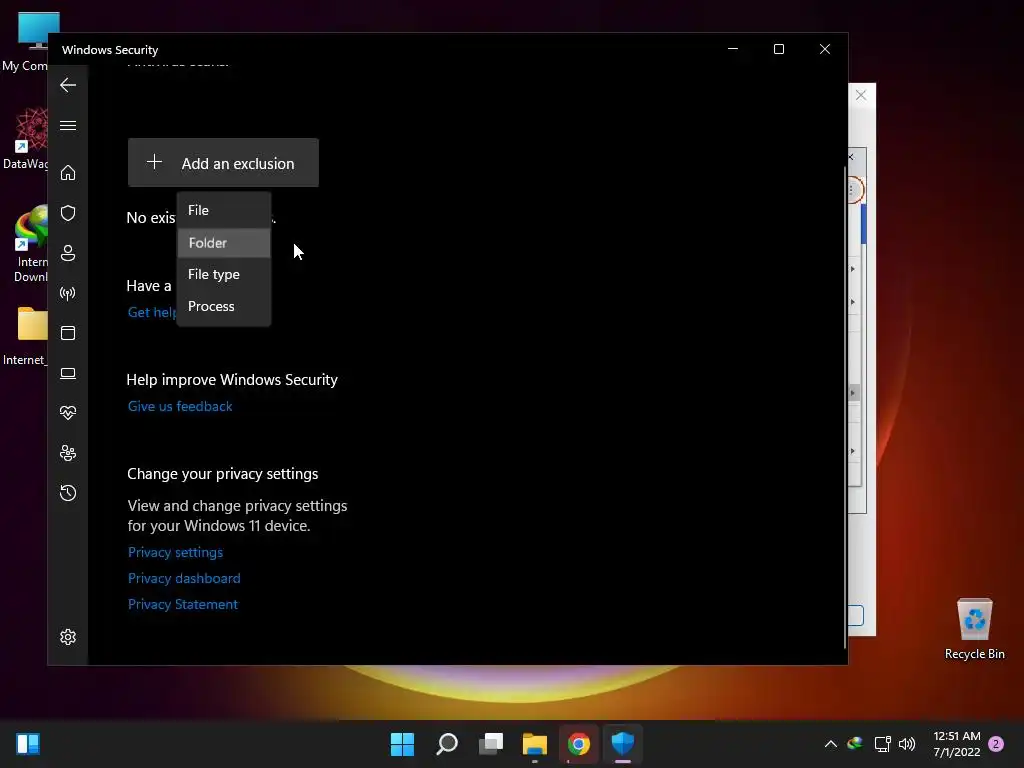Go back using the back arrow
The width and height of the screenshot is (1024, 768).
tap(68, 85)
